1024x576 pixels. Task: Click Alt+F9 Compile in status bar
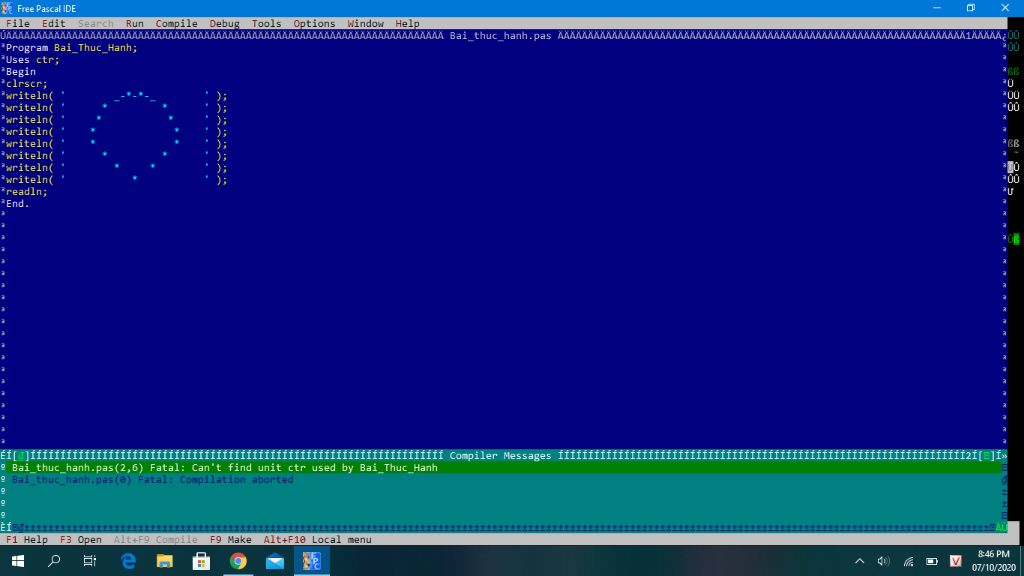click(155, 539)
